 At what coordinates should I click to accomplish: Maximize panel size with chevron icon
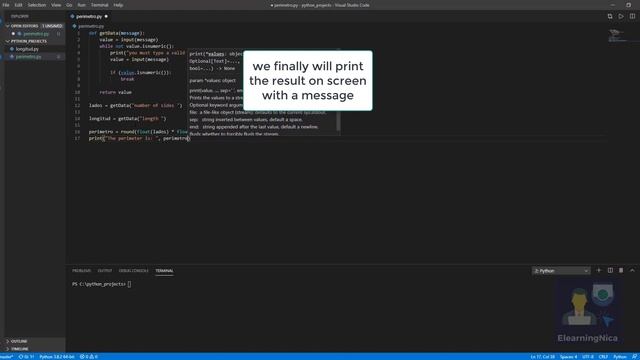coord(632,270)
